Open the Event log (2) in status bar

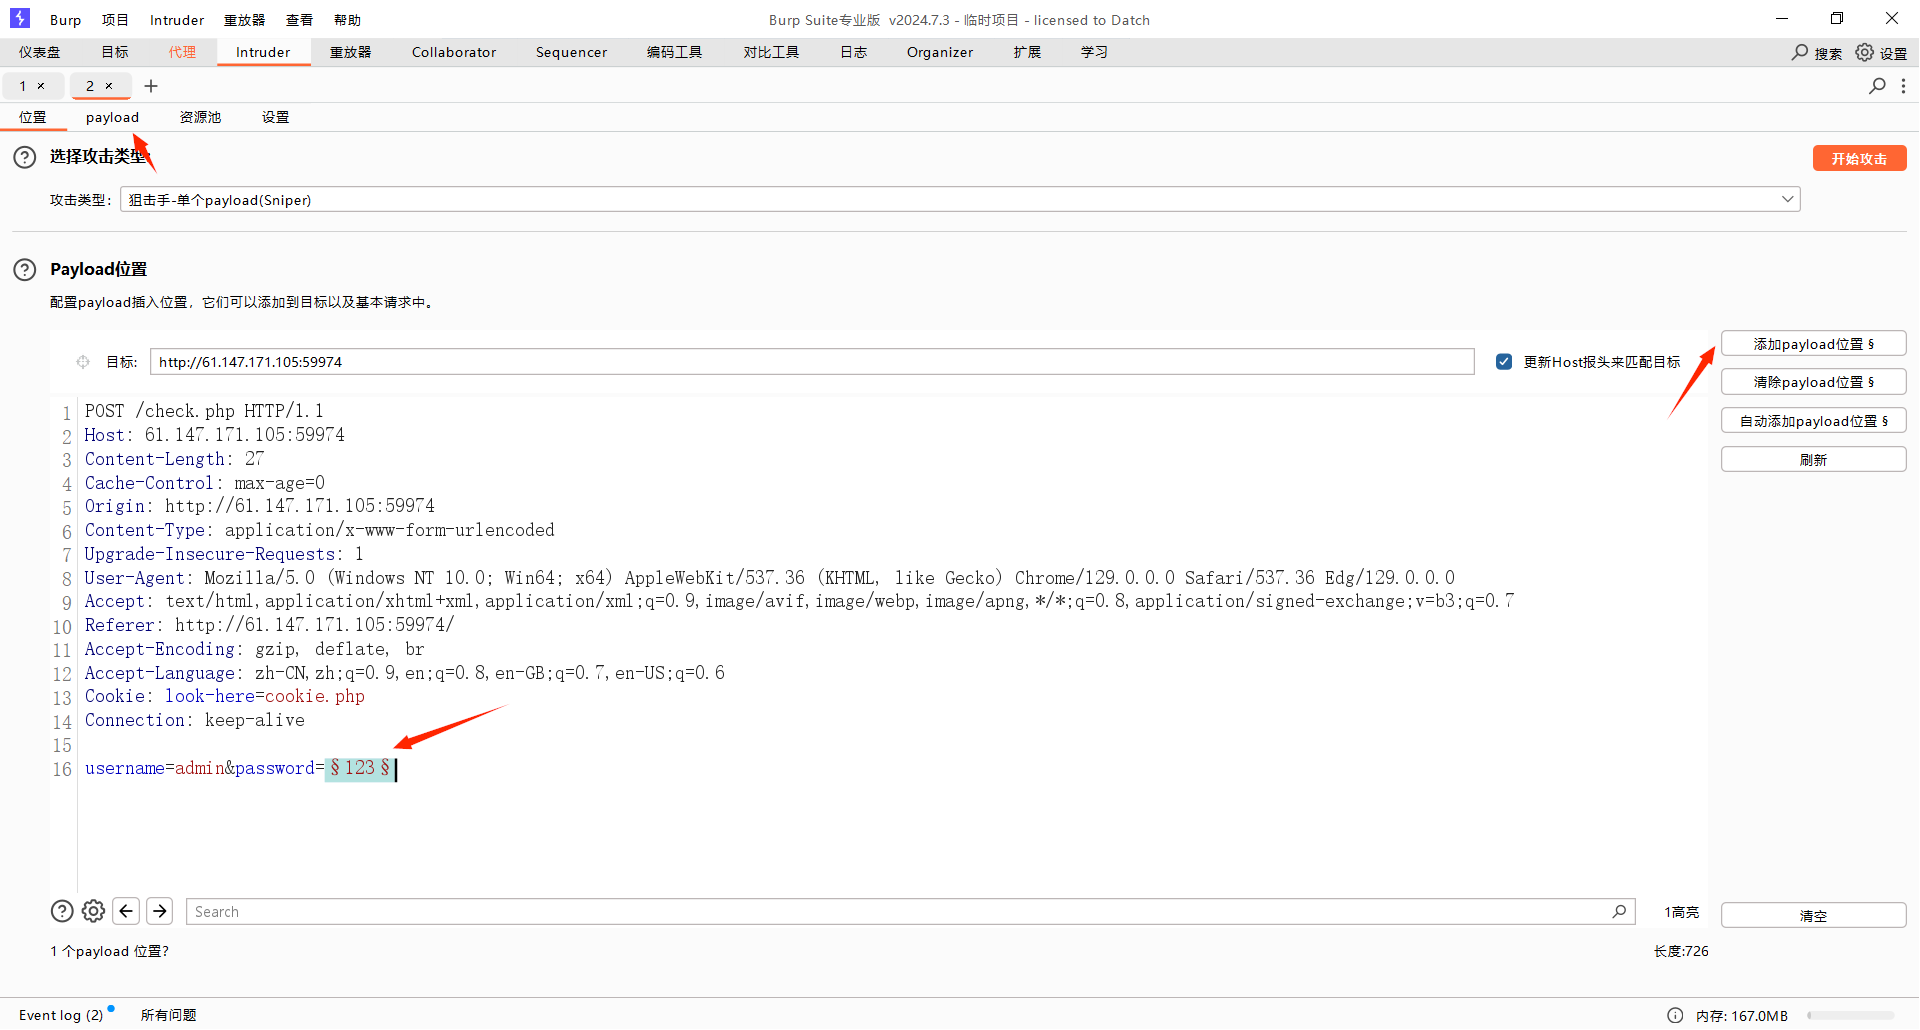61,1015
